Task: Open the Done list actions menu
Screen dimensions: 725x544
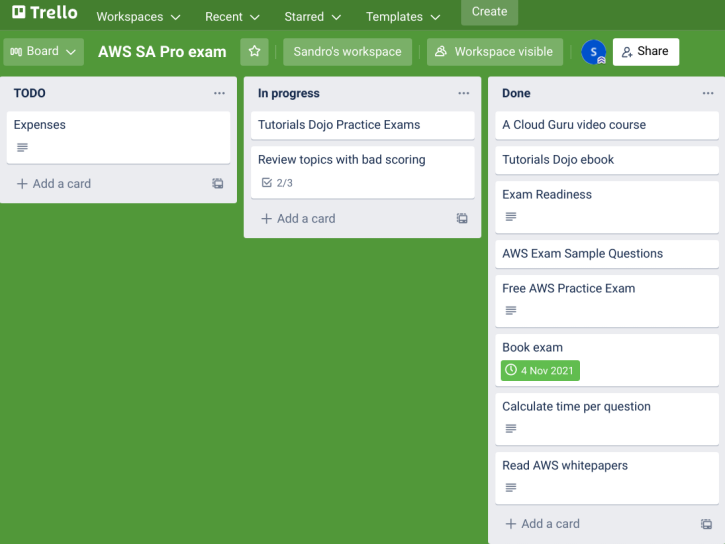Action: 708,93
